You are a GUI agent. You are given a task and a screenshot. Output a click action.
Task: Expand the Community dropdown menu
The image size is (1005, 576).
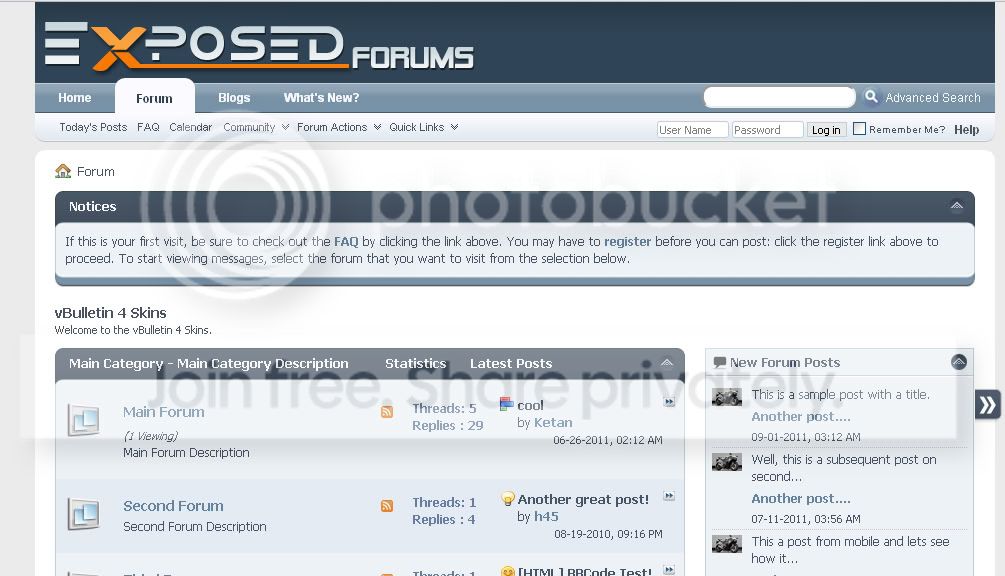pyautogui.click(x=255, y=127)
